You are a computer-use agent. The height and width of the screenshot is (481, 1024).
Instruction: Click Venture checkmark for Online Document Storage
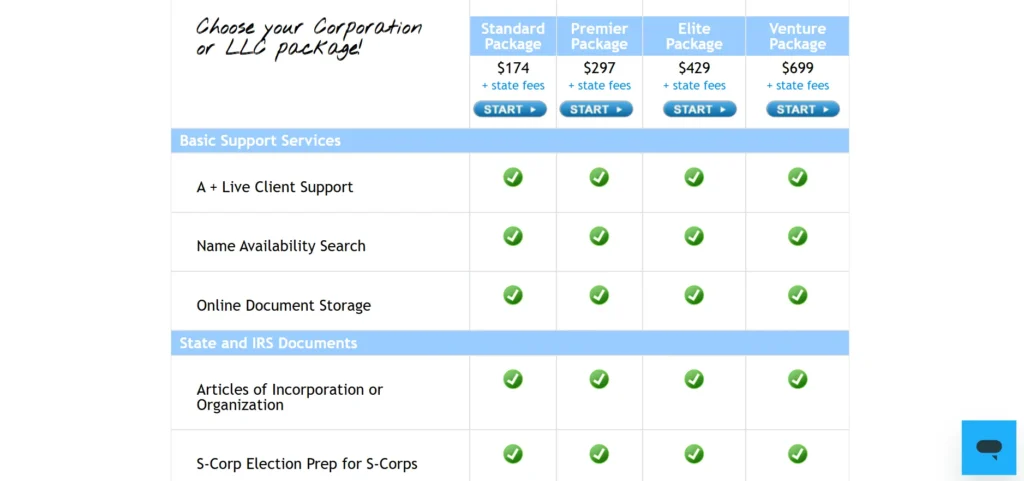[x=797, y=295]
